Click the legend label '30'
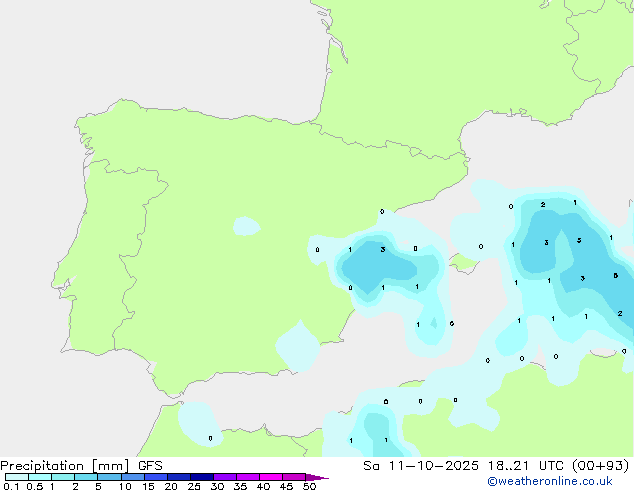Screen dimensions: 634x490 (x=217, y=486)
